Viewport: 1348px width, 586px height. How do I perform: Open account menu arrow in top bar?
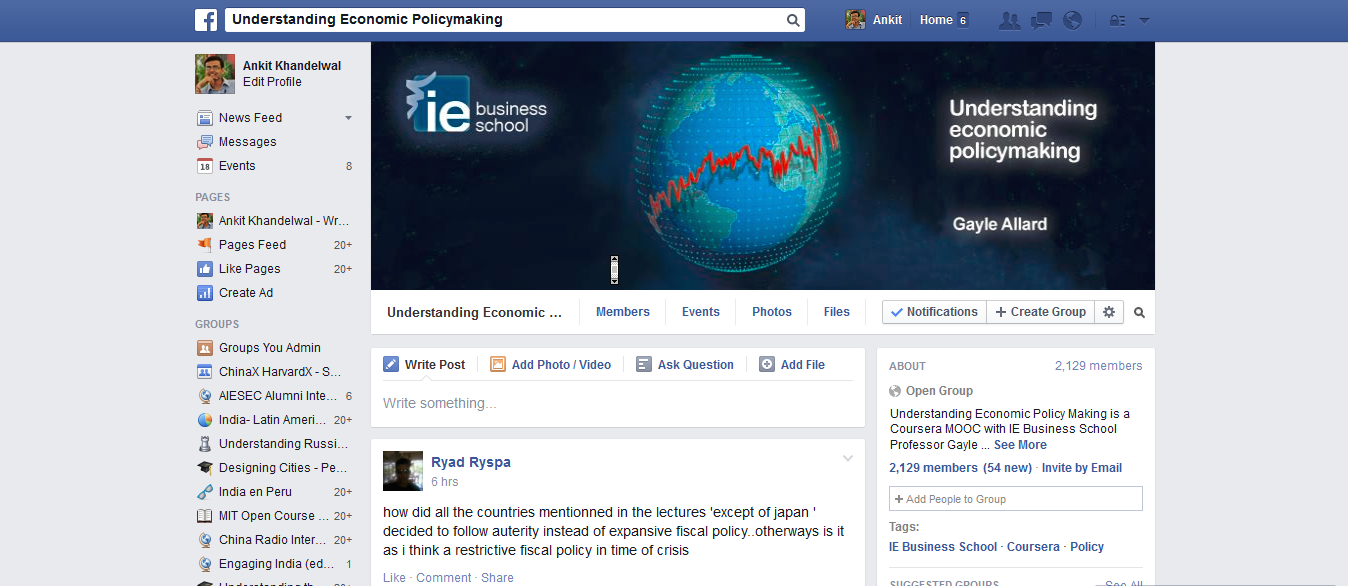(1144, 20)
